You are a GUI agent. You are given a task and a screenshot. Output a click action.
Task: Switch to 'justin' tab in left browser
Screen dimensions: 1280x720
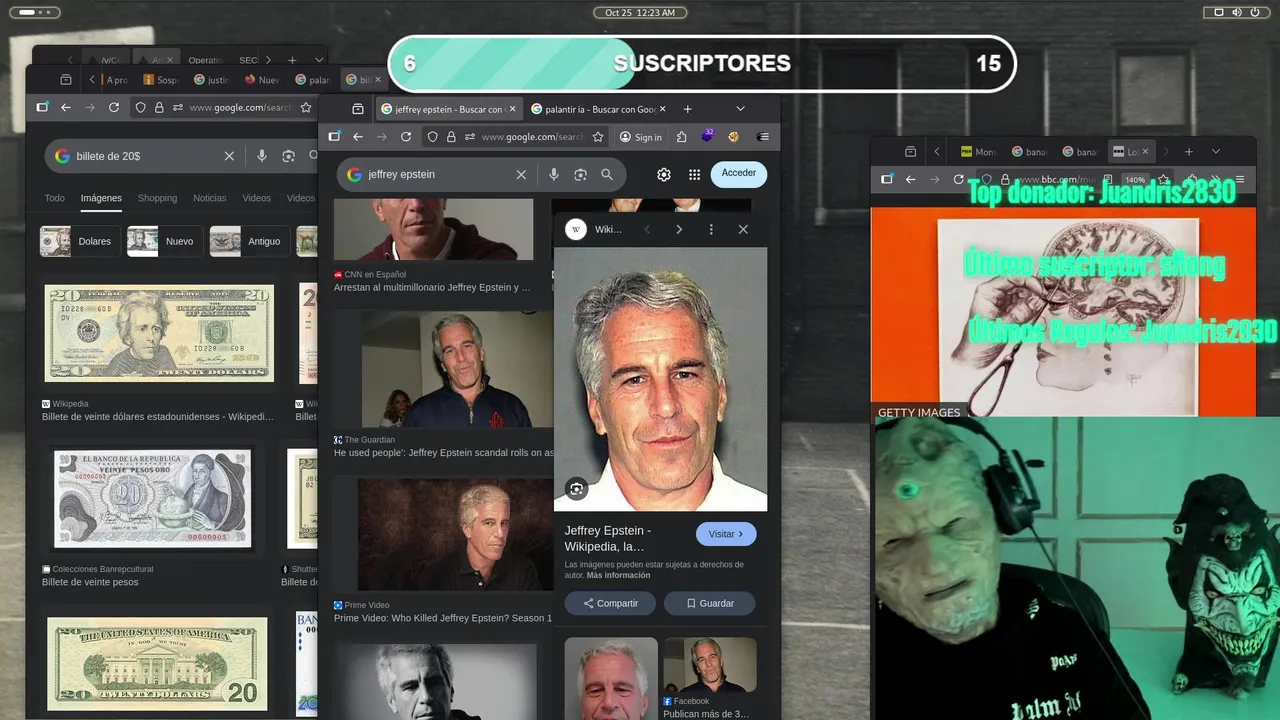point(211,80)
